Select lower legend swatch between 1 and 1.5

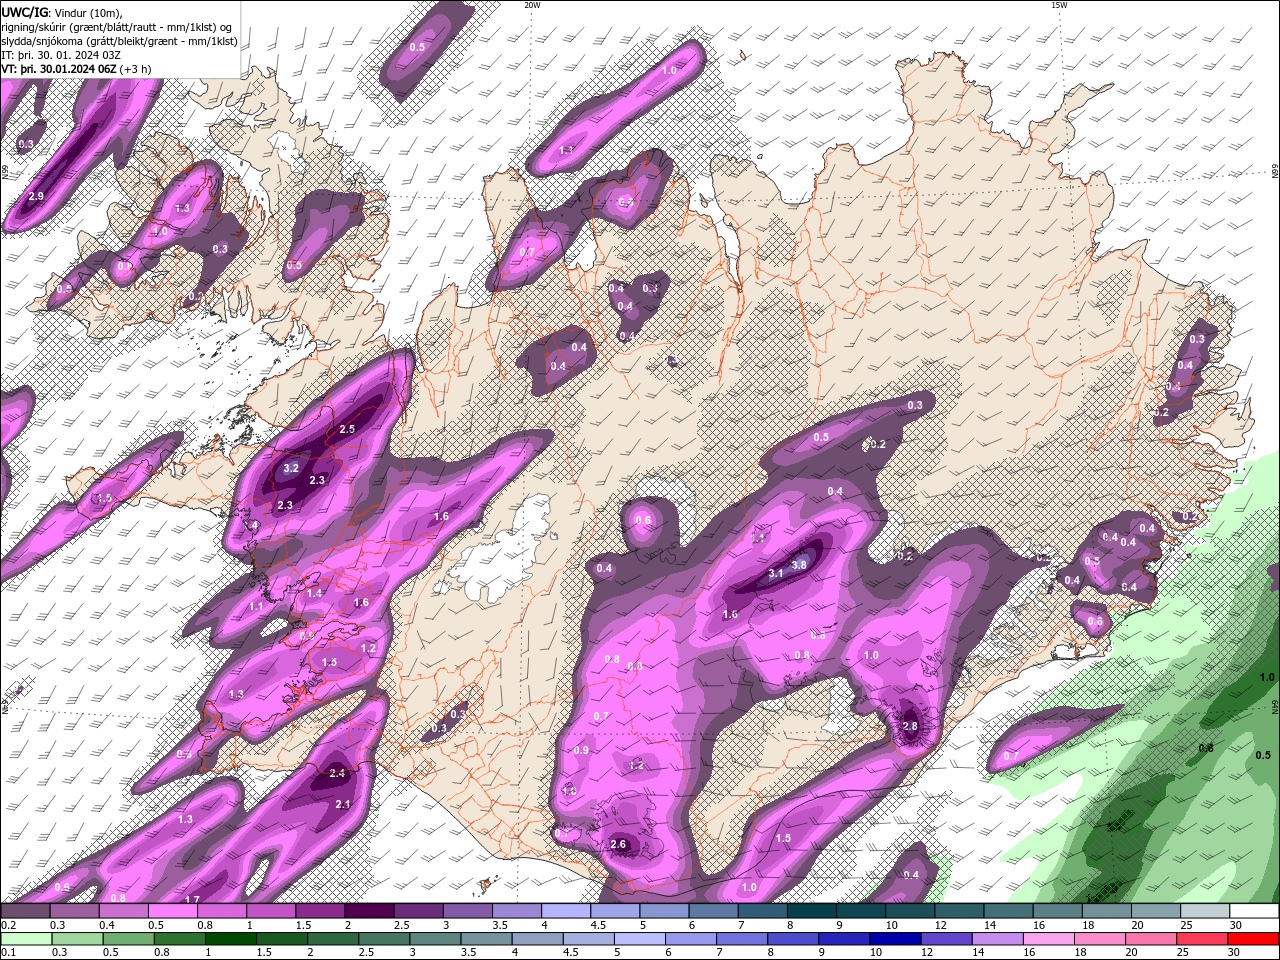click(231, 939)
